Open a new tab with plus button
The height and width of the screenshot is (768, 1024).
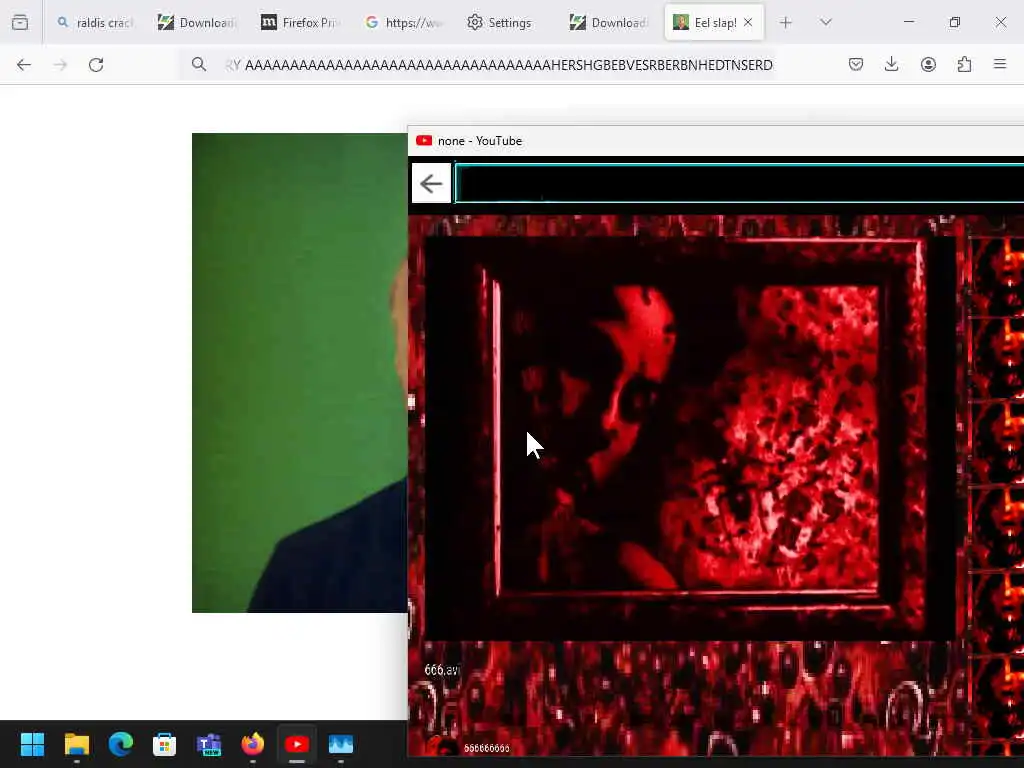(x=786, y=23)
